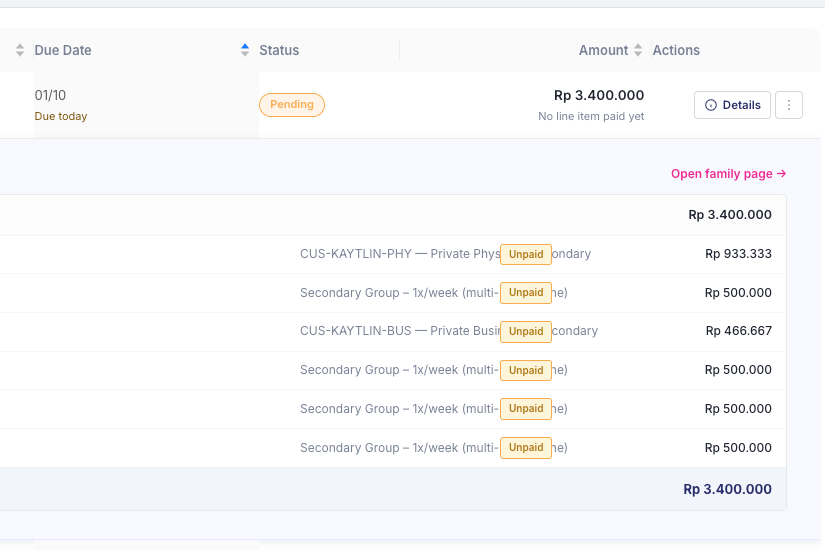Click 'No line item paid yet' note

[x=591, y=116]
